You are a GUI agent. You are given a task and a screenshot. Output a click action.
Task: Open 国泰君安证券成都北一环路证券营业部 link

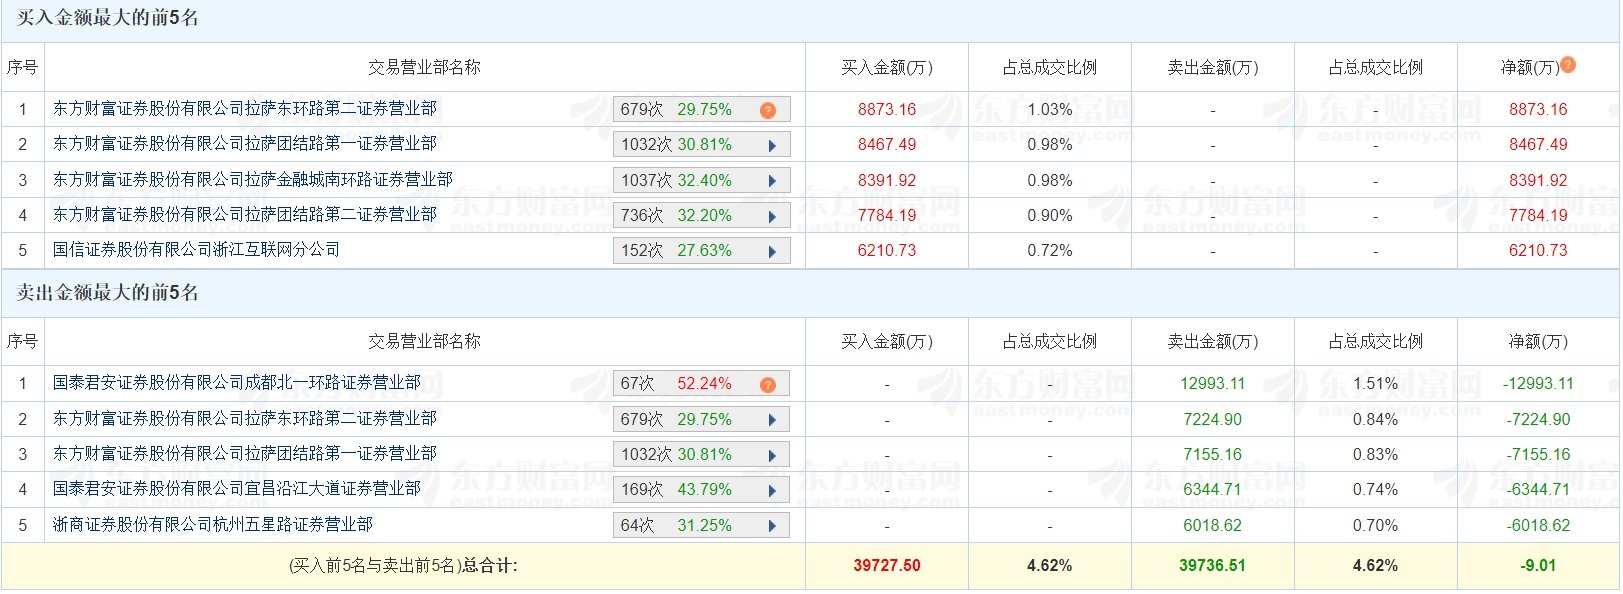click(x=237, y=382)
